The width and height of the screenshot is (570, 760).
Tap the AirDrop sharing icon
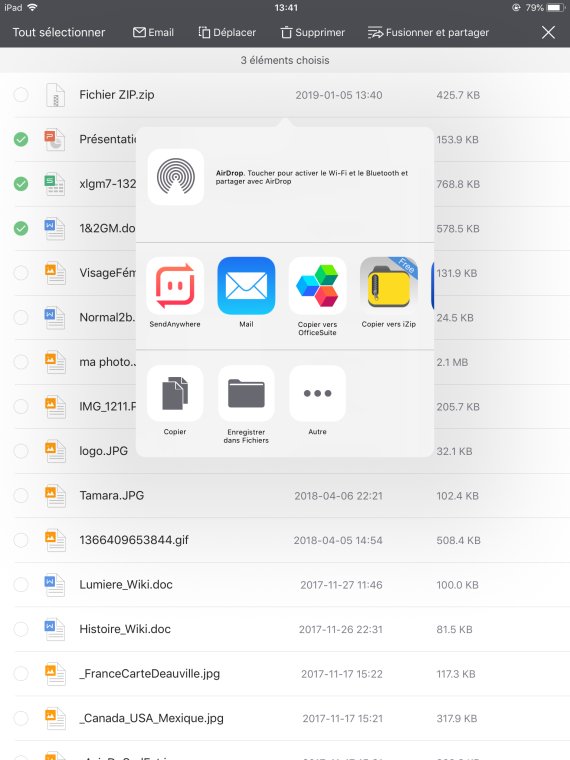(175, 177)
